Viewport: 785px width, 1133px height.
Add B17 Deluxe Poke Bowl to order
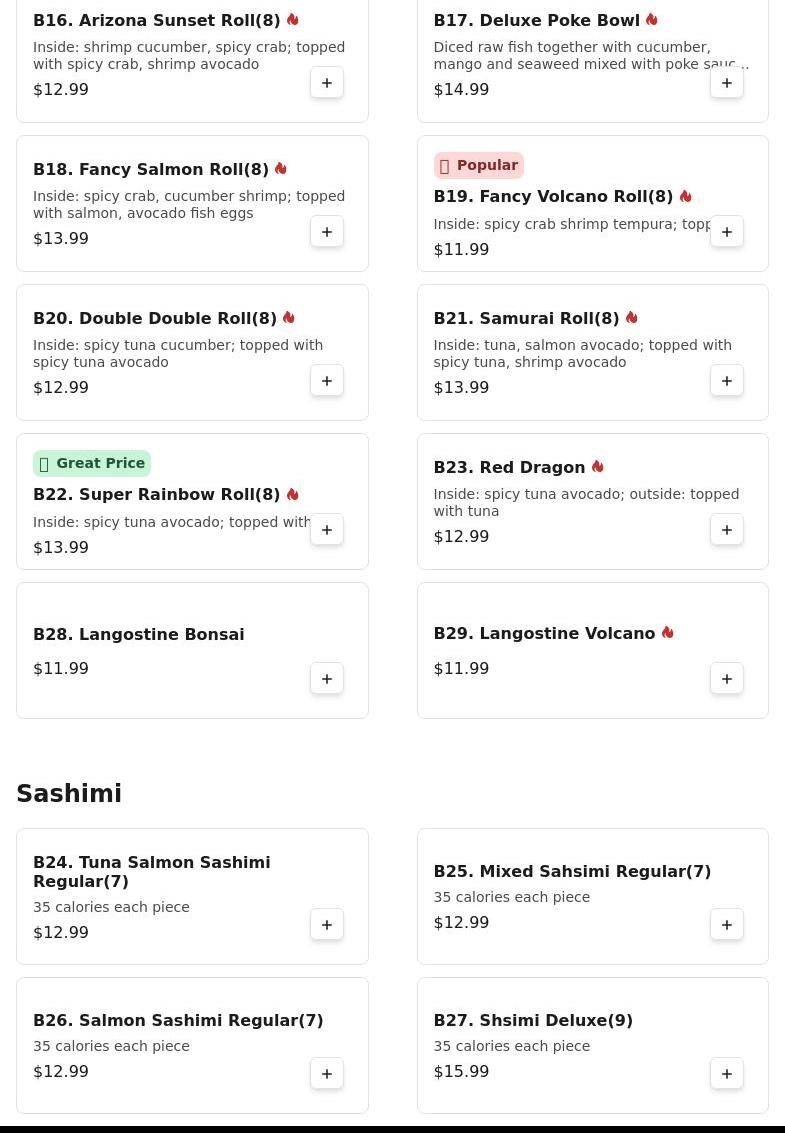pos(727,83)
